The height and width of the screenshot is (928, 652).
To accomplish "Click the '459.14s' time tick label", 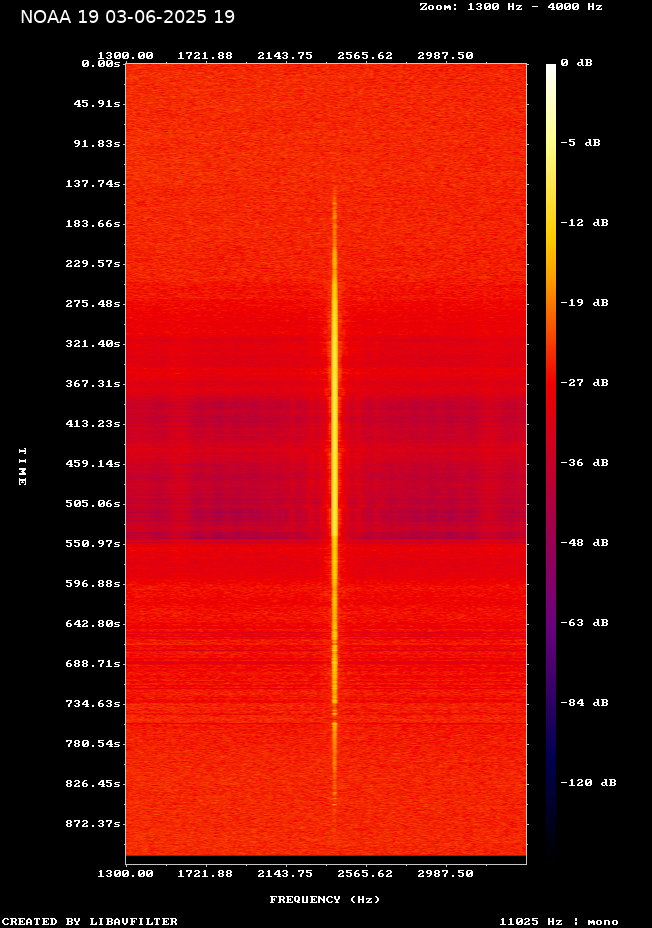I will pos(93,463).
